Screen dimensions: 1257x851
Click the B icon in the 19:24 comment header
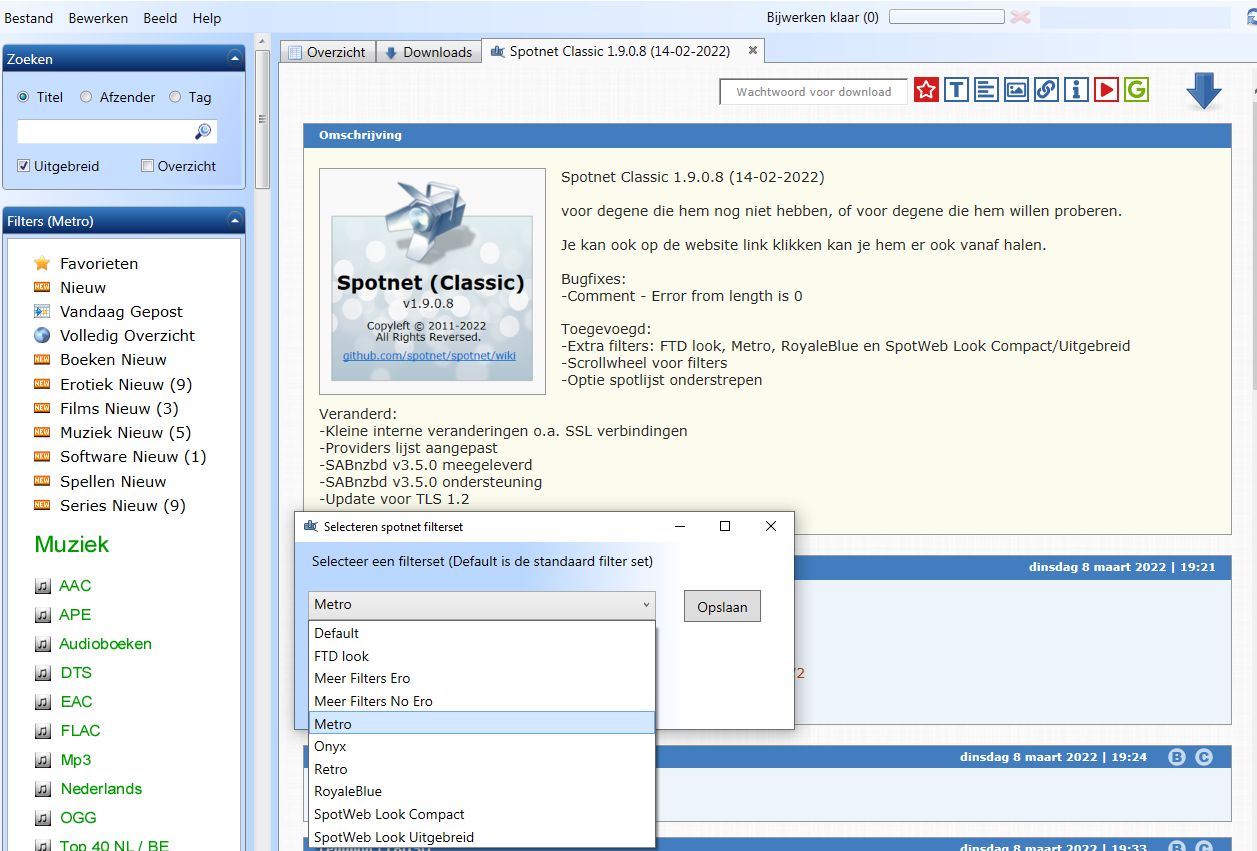click(1177, 757)
